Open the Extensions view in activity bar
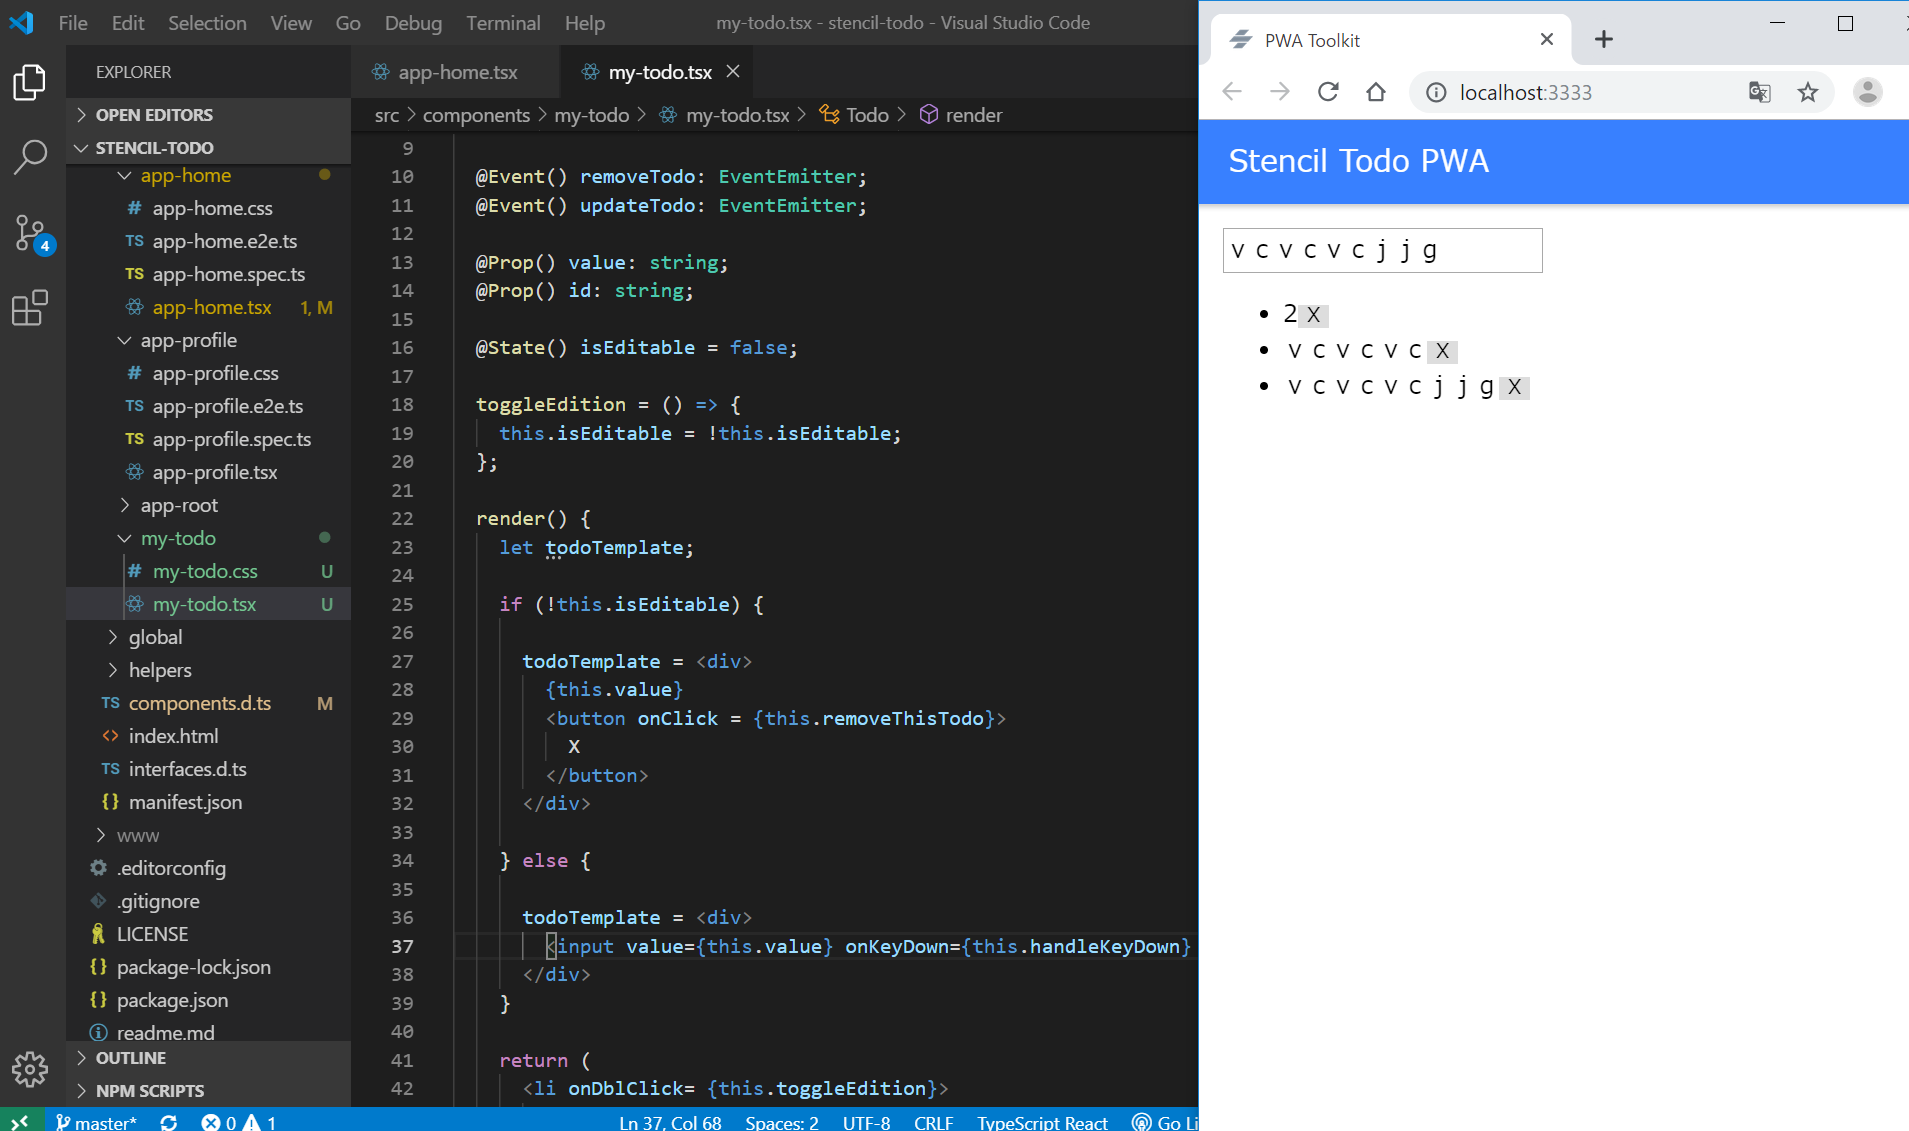Screen dimensions: 1909x1131 click(x=30, y=308)
